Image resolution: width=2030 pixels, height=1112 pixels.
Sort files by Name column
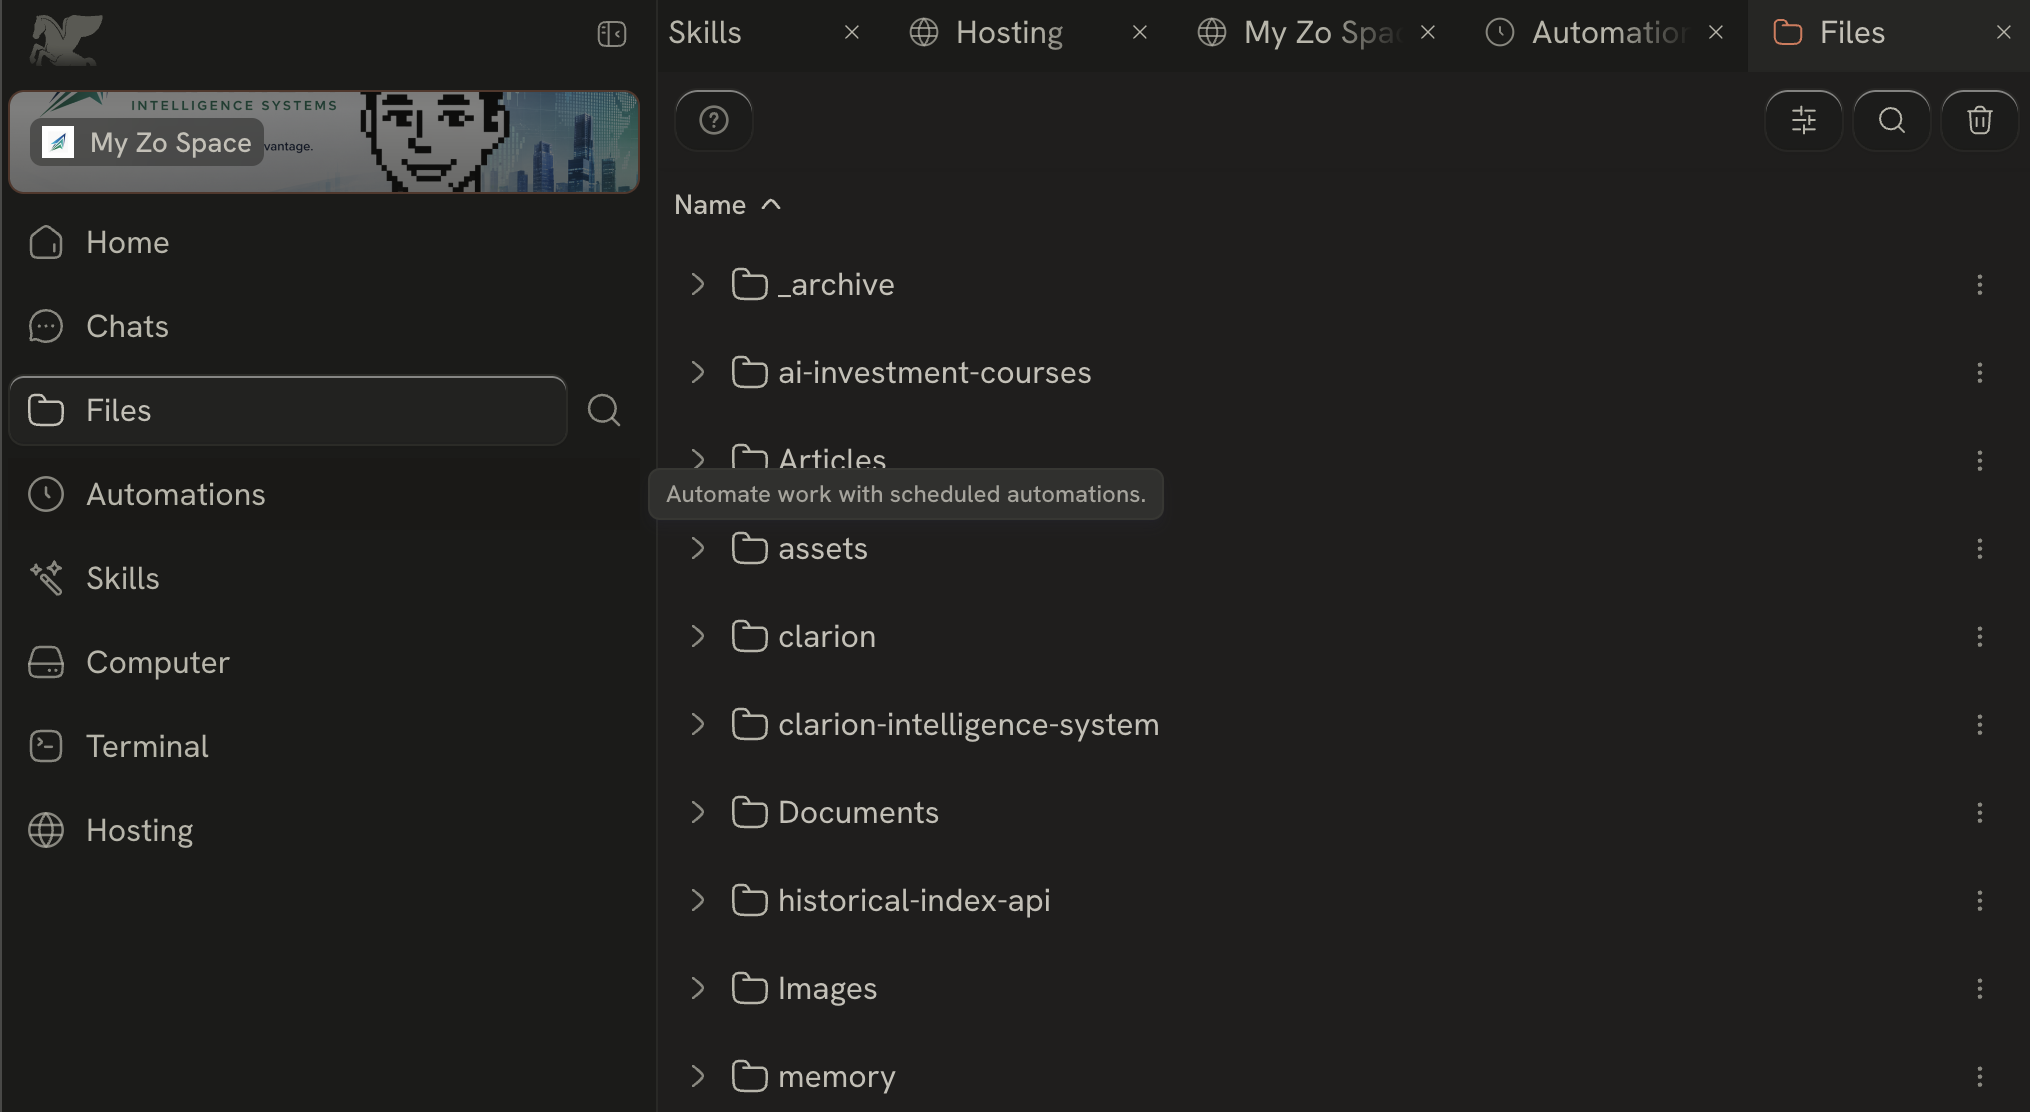click(x=728, y=205)
